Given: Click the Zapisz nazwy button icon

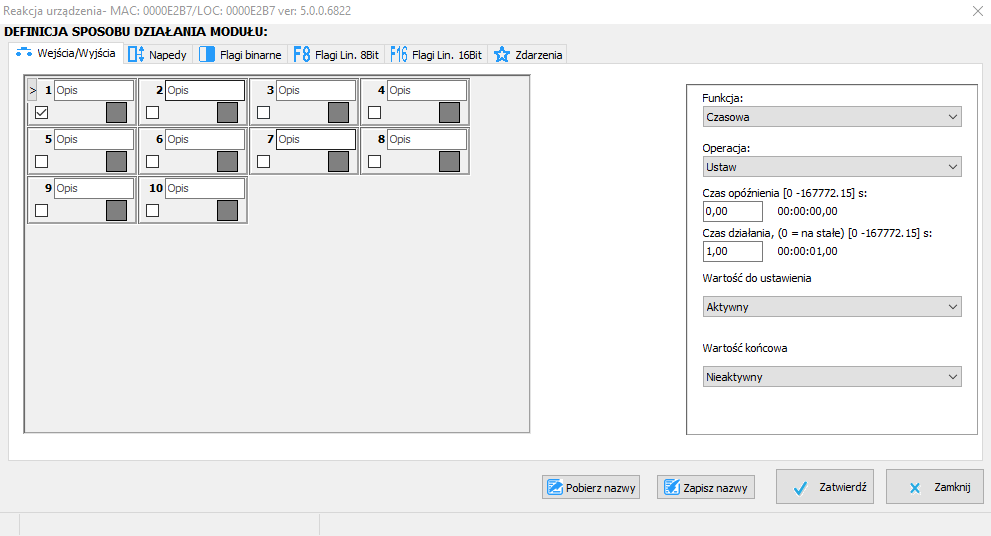Looking at the screenshot, I should 672,487.
